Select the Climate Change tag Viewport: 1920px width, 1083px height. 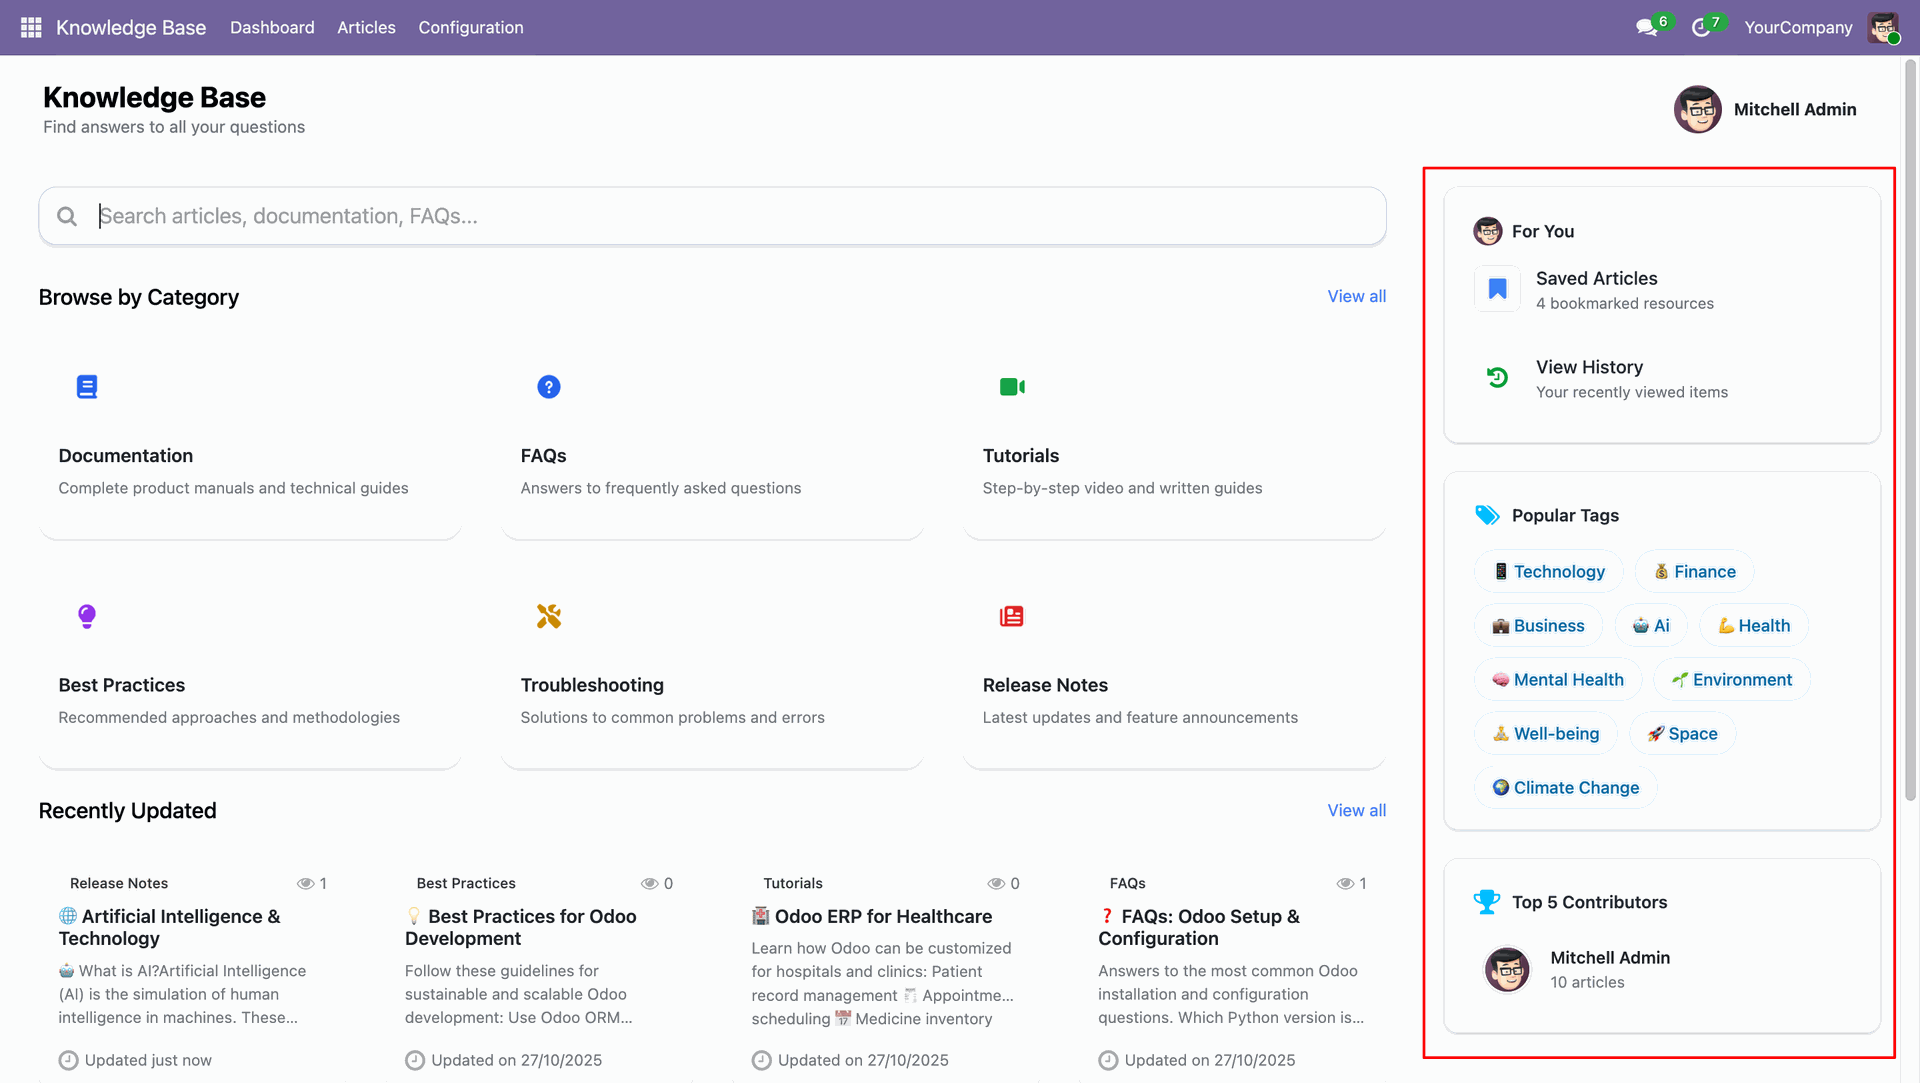[1565, 787]
